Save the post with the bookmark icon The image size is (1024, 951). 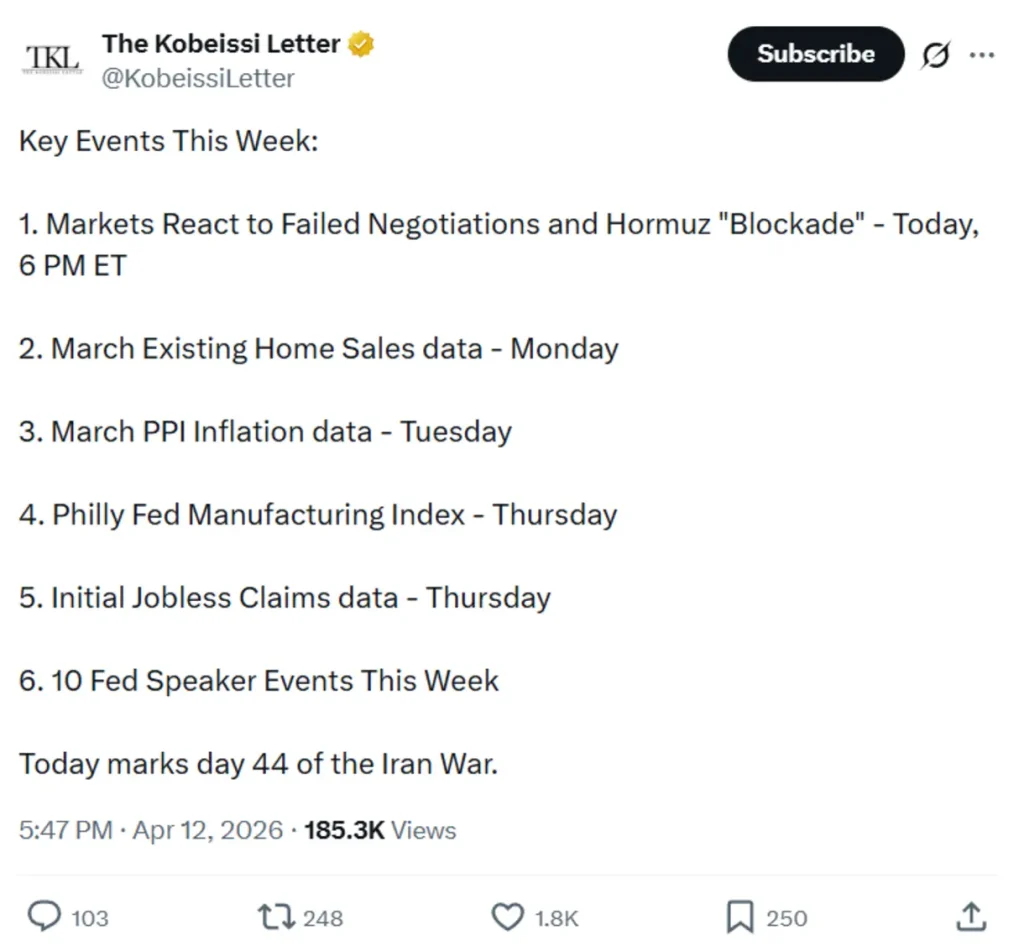coord(739,916)
